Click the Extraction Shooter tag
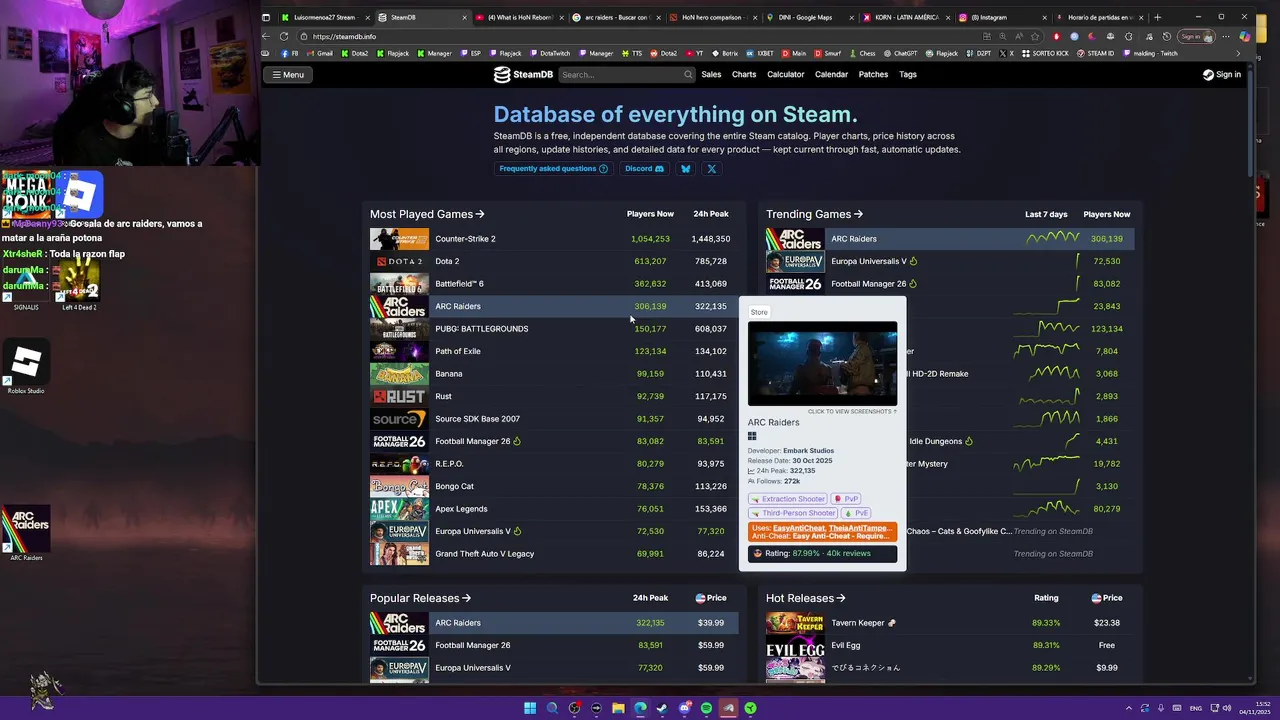This screenshot has width=1280, height=720. click(x=788, y=499)
